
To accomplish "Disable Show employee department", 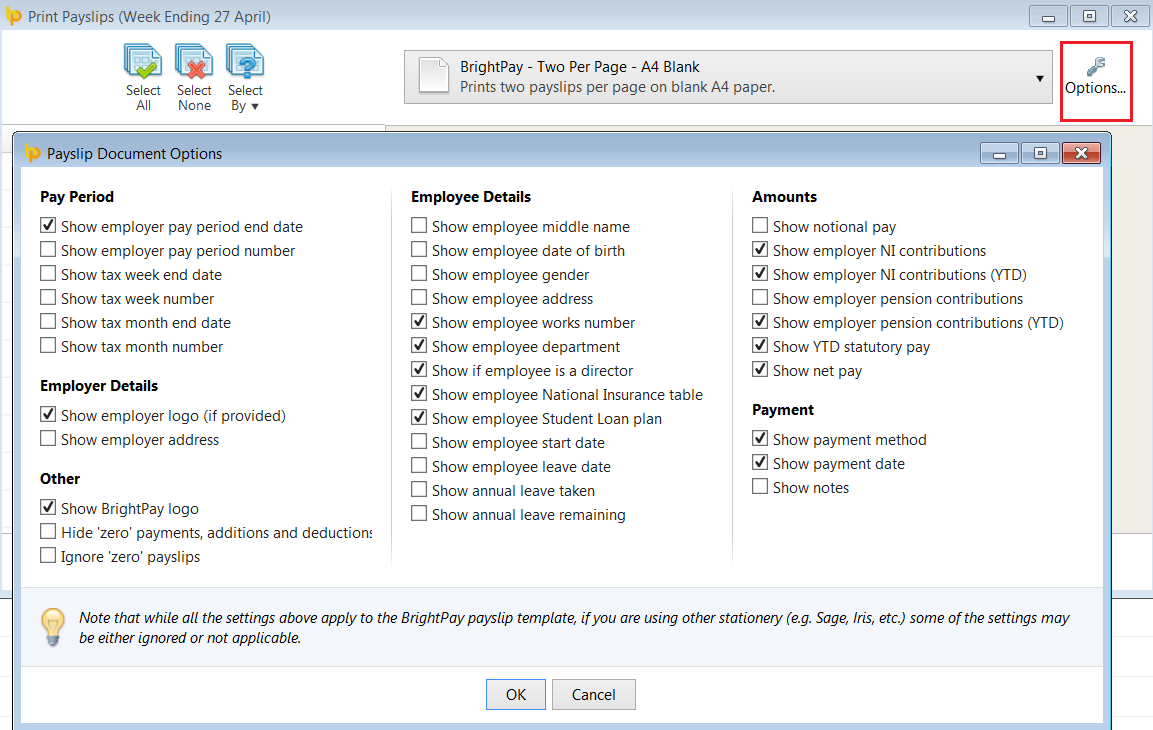I will tap(419, 346).
